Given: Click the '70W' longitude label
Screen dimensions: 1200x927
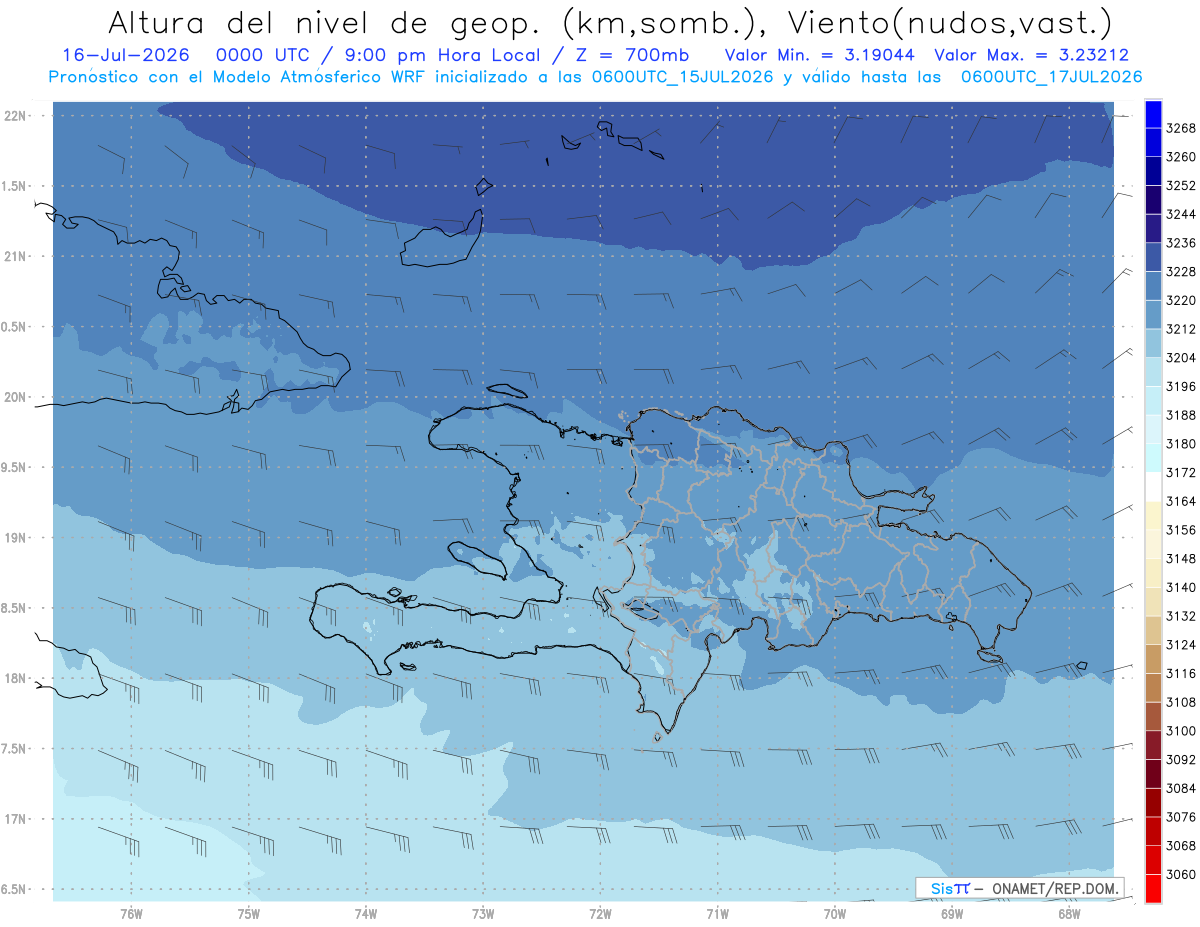Looking at the screenshot, I should 835,914.
